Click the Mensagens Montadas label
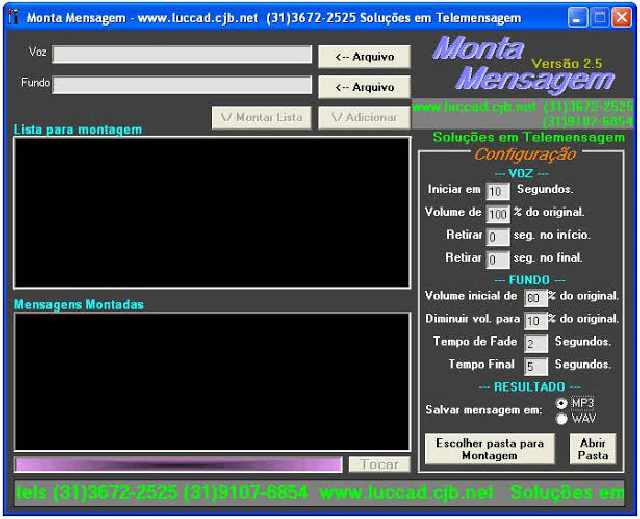 tap(79, 304)
